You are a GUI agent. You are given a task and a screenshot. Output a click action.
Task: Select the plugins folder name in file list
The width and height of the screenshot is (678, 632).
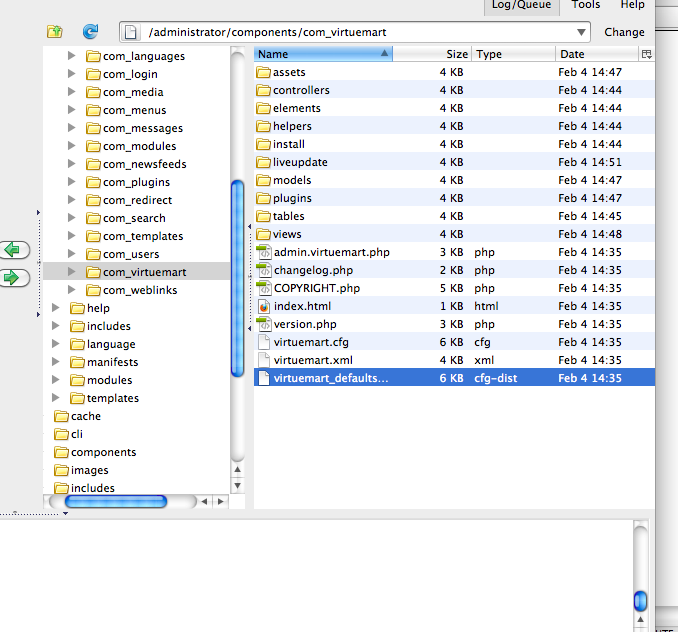tap(292, 198)
